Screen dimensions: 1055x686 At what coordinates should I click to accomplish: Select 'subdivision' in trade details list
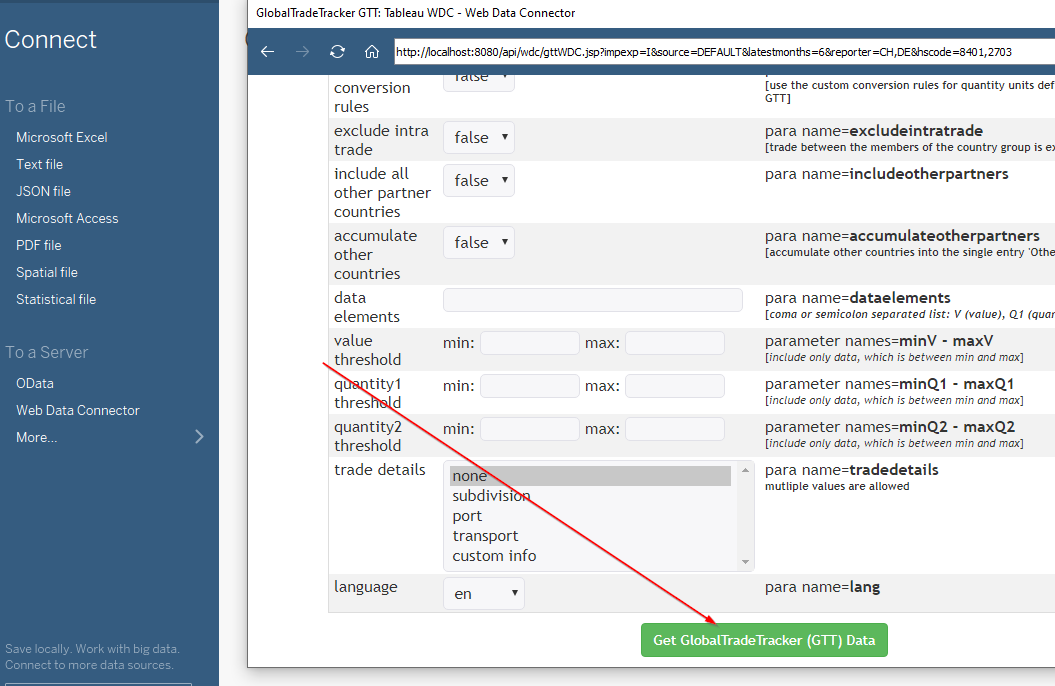pos(590,496)
